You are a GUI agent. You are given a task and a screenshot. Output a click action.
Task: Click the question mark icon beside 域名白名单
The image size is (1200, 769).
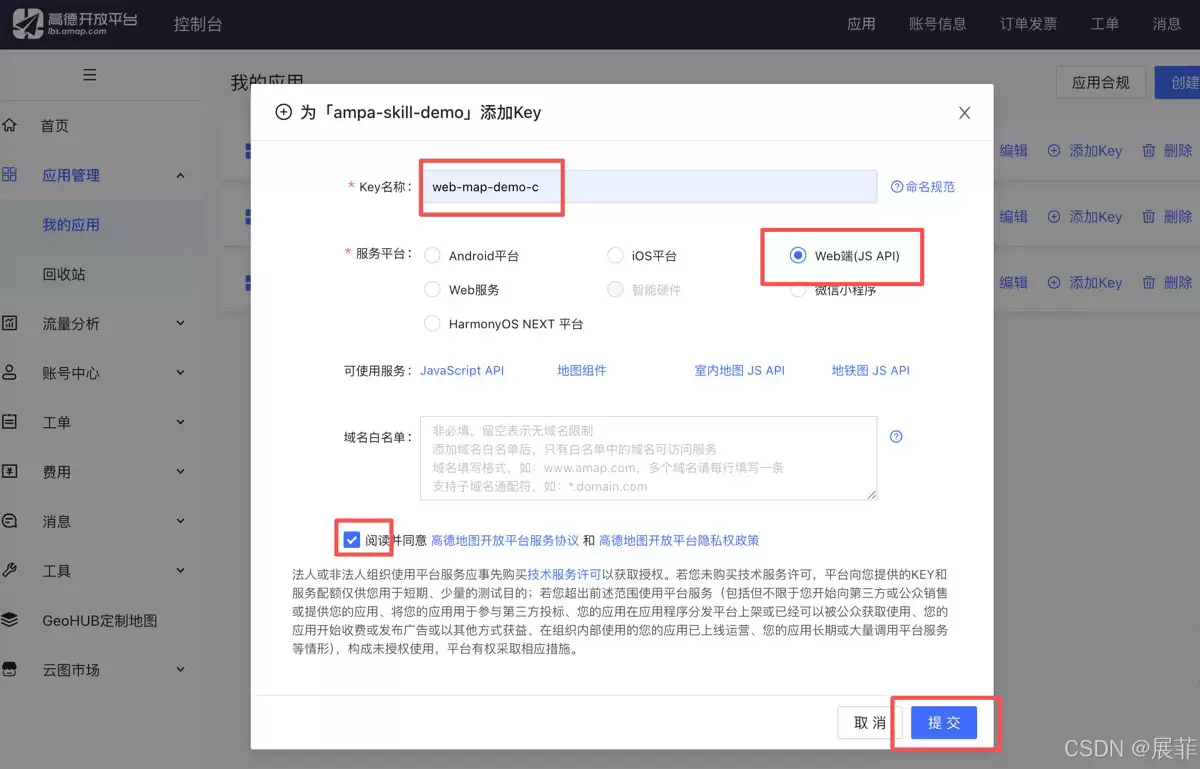(896, 436)
